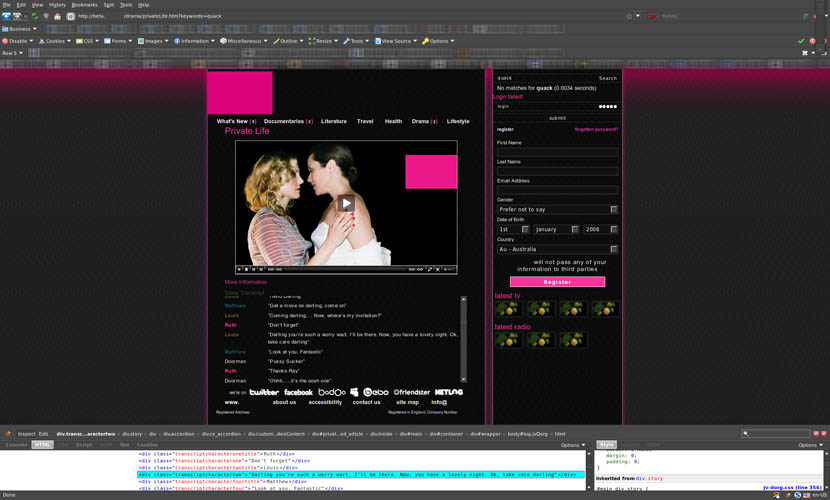Switch to the Firebug HTML tab
This screenshot has height=500, width=830.
pyautogui.click(x=42, y=445)
